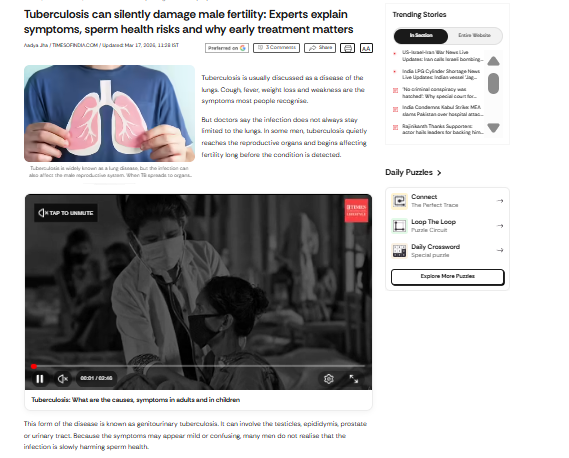Pause the tuberculosis video
569x458 pixels.
[40, 379]
